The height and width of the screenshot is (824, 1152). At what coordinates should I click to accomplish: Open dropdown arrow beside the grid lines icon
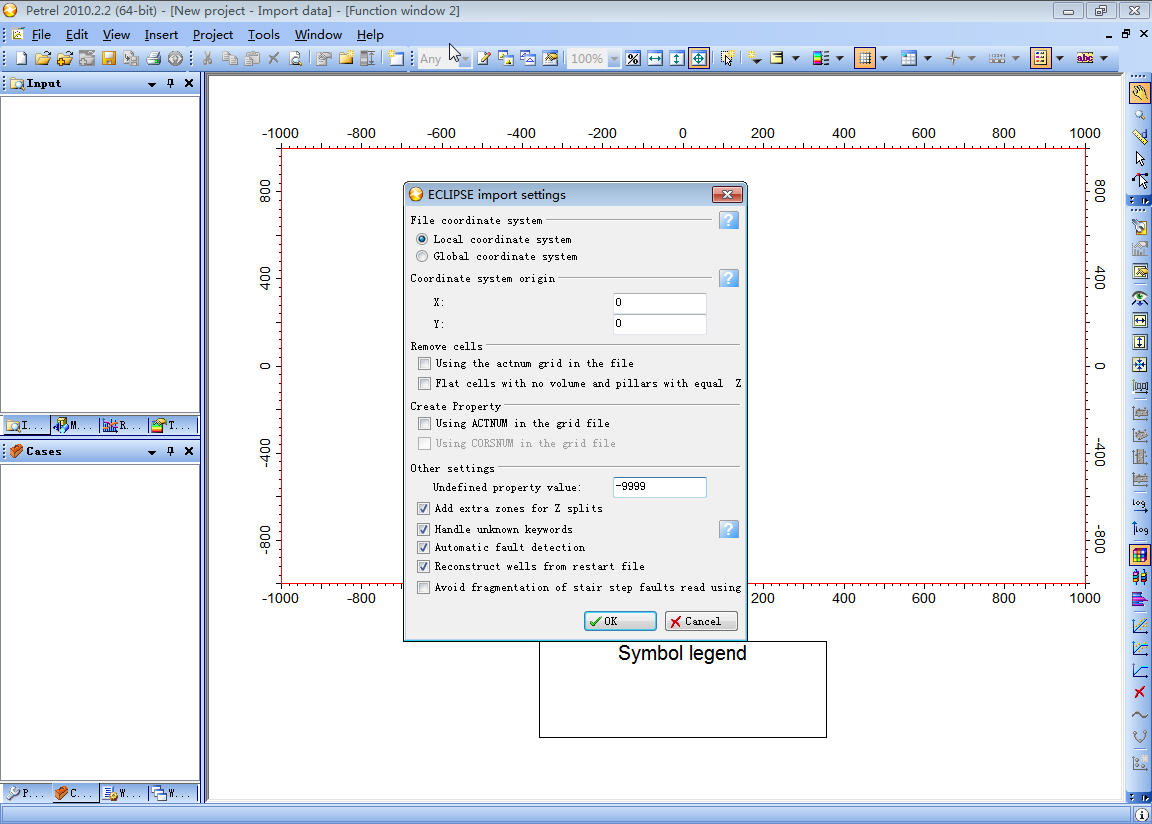point(884,59)
